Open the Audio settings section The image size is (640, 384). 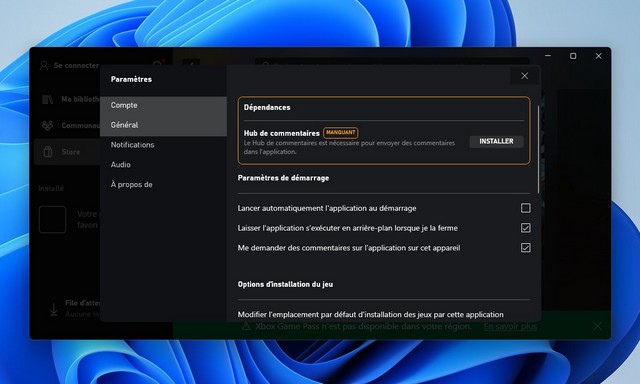pos(163,164)
